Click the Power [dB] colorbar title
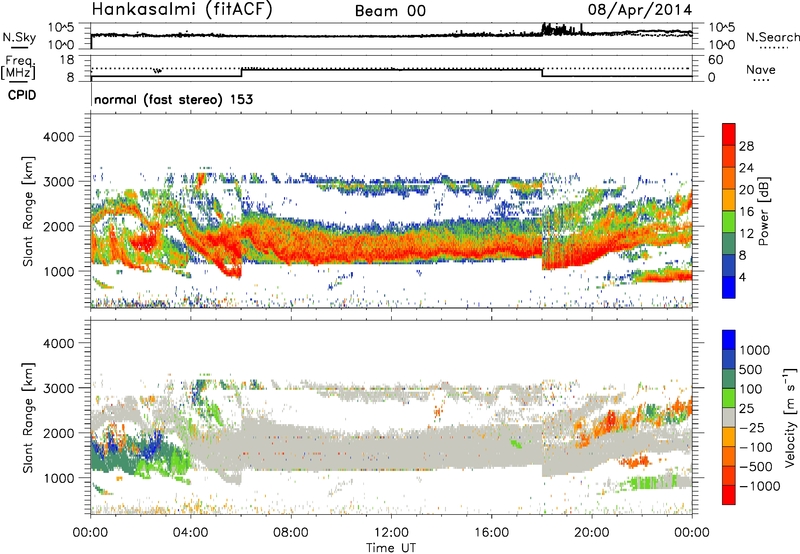 point(763,211)
